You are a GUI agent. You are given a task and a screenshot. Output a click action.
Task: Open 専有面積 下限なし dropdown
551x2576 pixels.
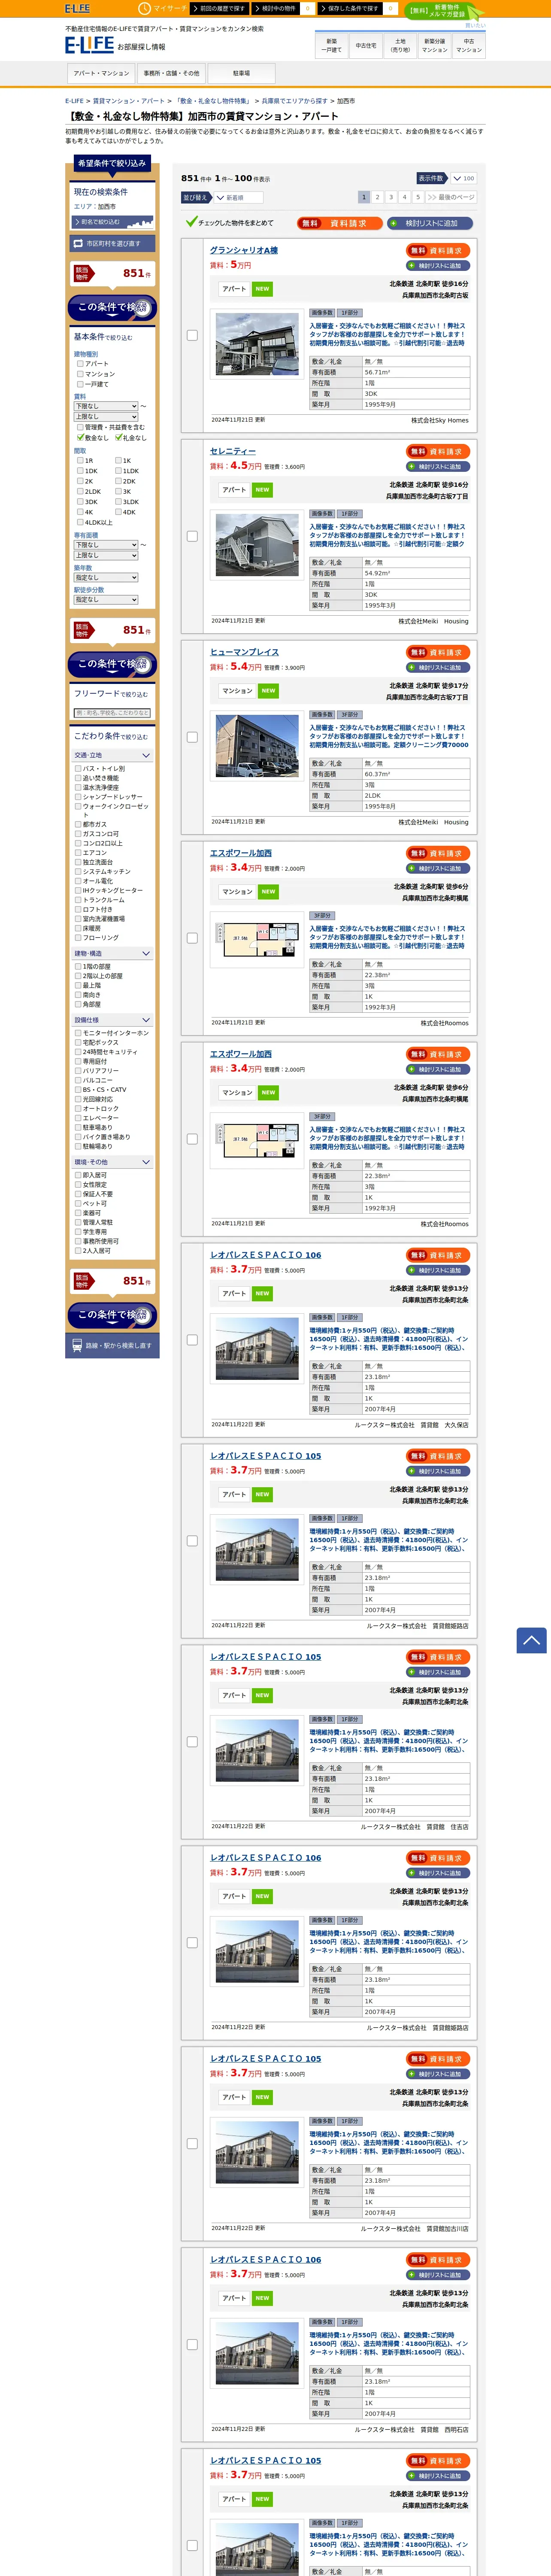[x=106, y=545]
